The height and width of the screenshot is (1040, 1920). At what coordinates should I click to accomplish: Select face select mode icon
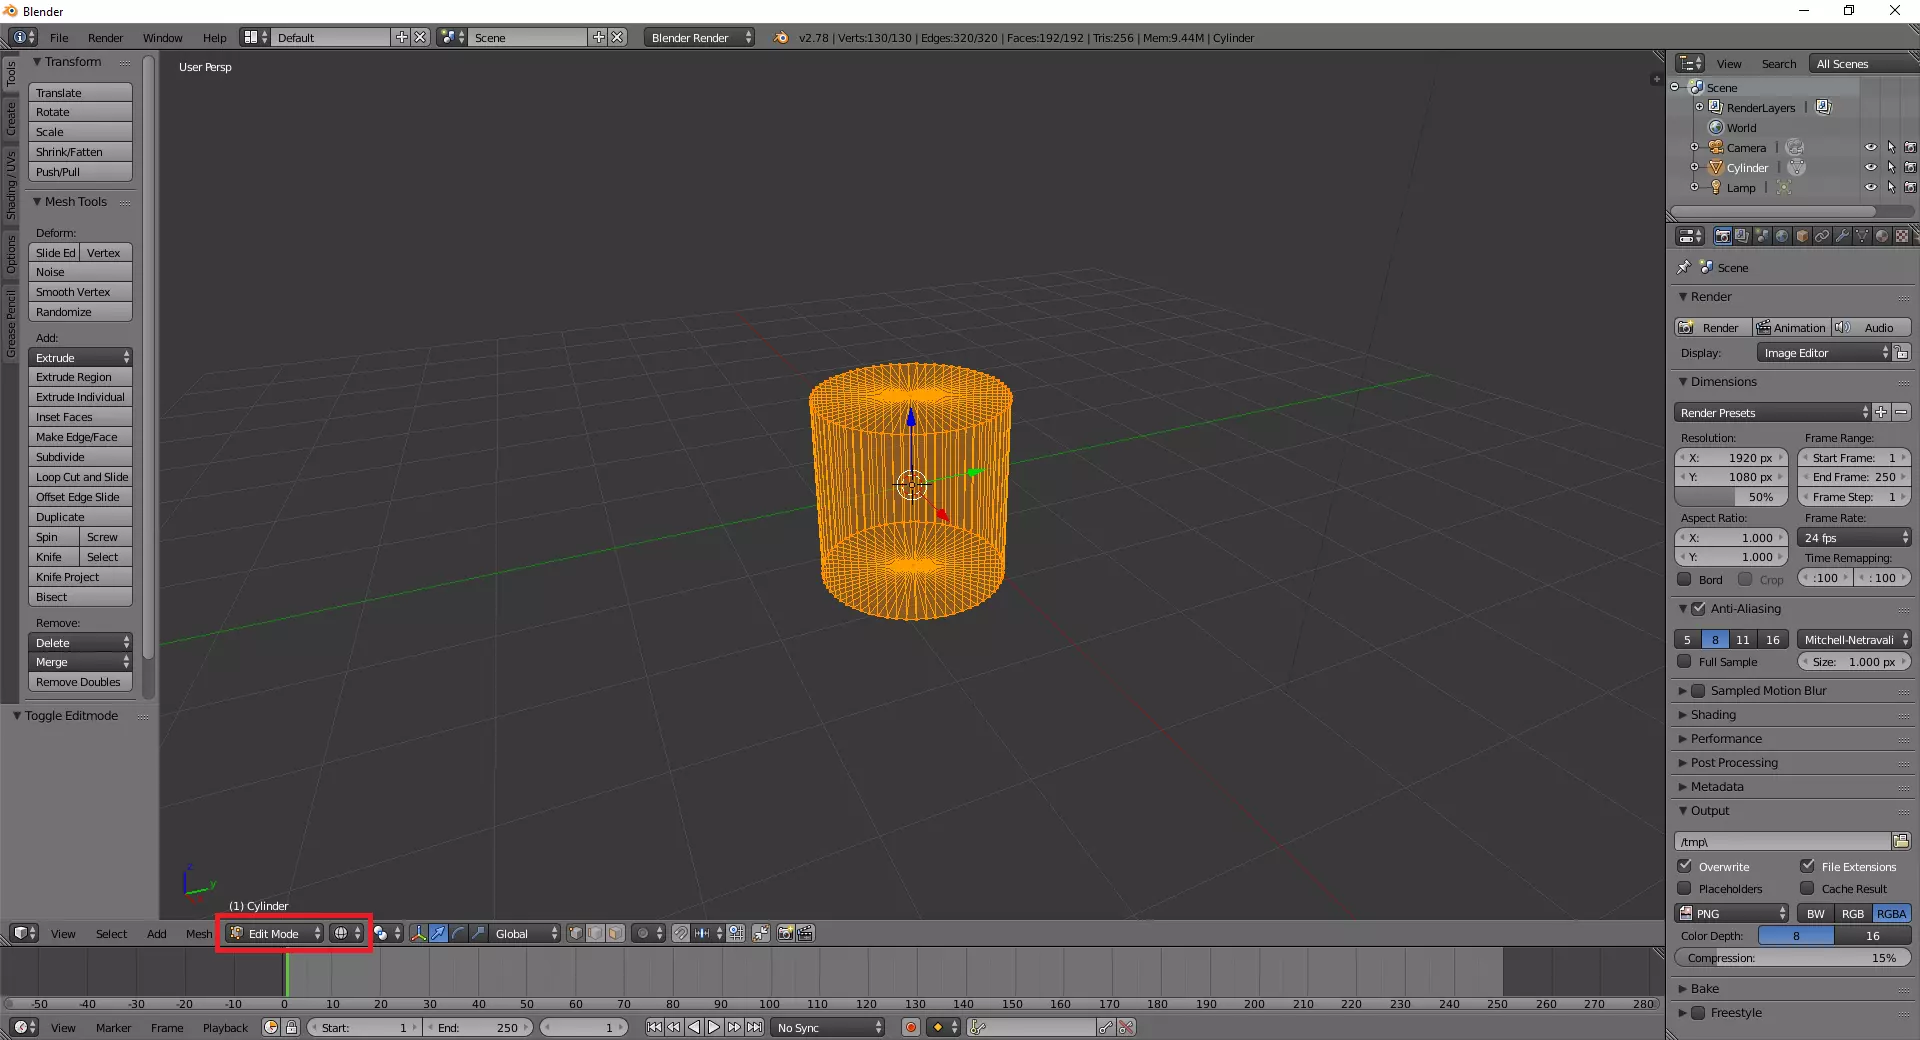coord(616,933)
